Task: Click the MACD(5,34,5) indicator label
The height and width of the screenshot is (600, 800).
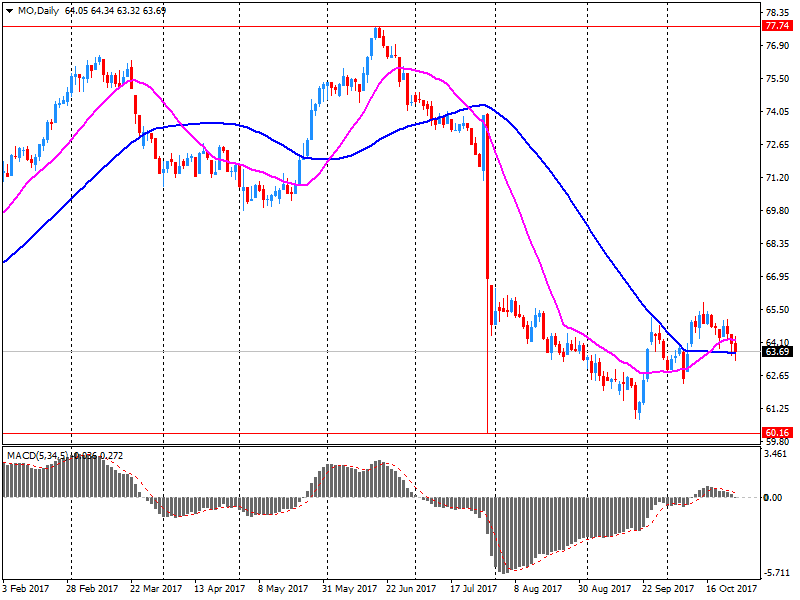Action: coord(38,456)
